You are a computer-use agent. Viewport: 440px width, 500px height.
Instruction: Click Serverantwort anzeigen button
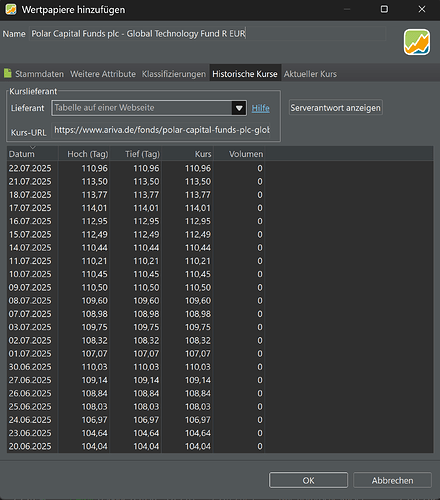(335, 108)
